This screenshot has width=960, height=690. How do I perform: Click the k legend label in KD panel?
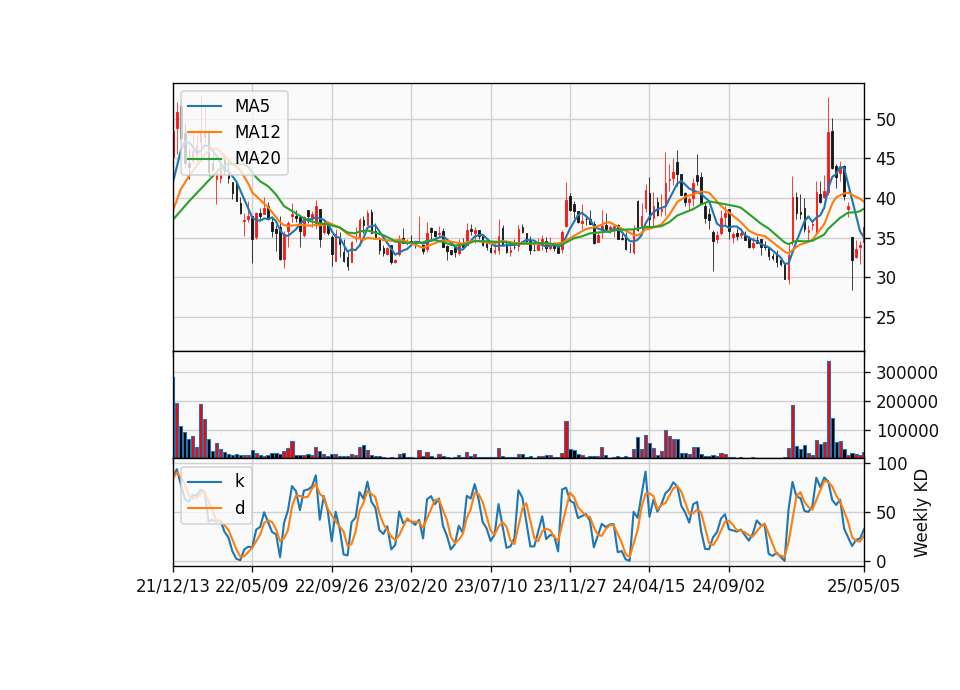point(239,481)
